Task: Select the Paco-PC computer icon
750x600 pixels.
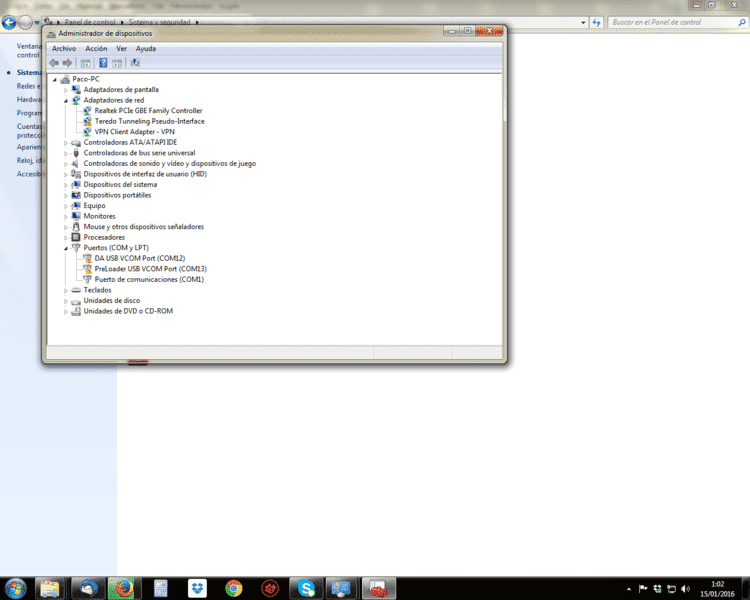Action: [x=65, y=79]
